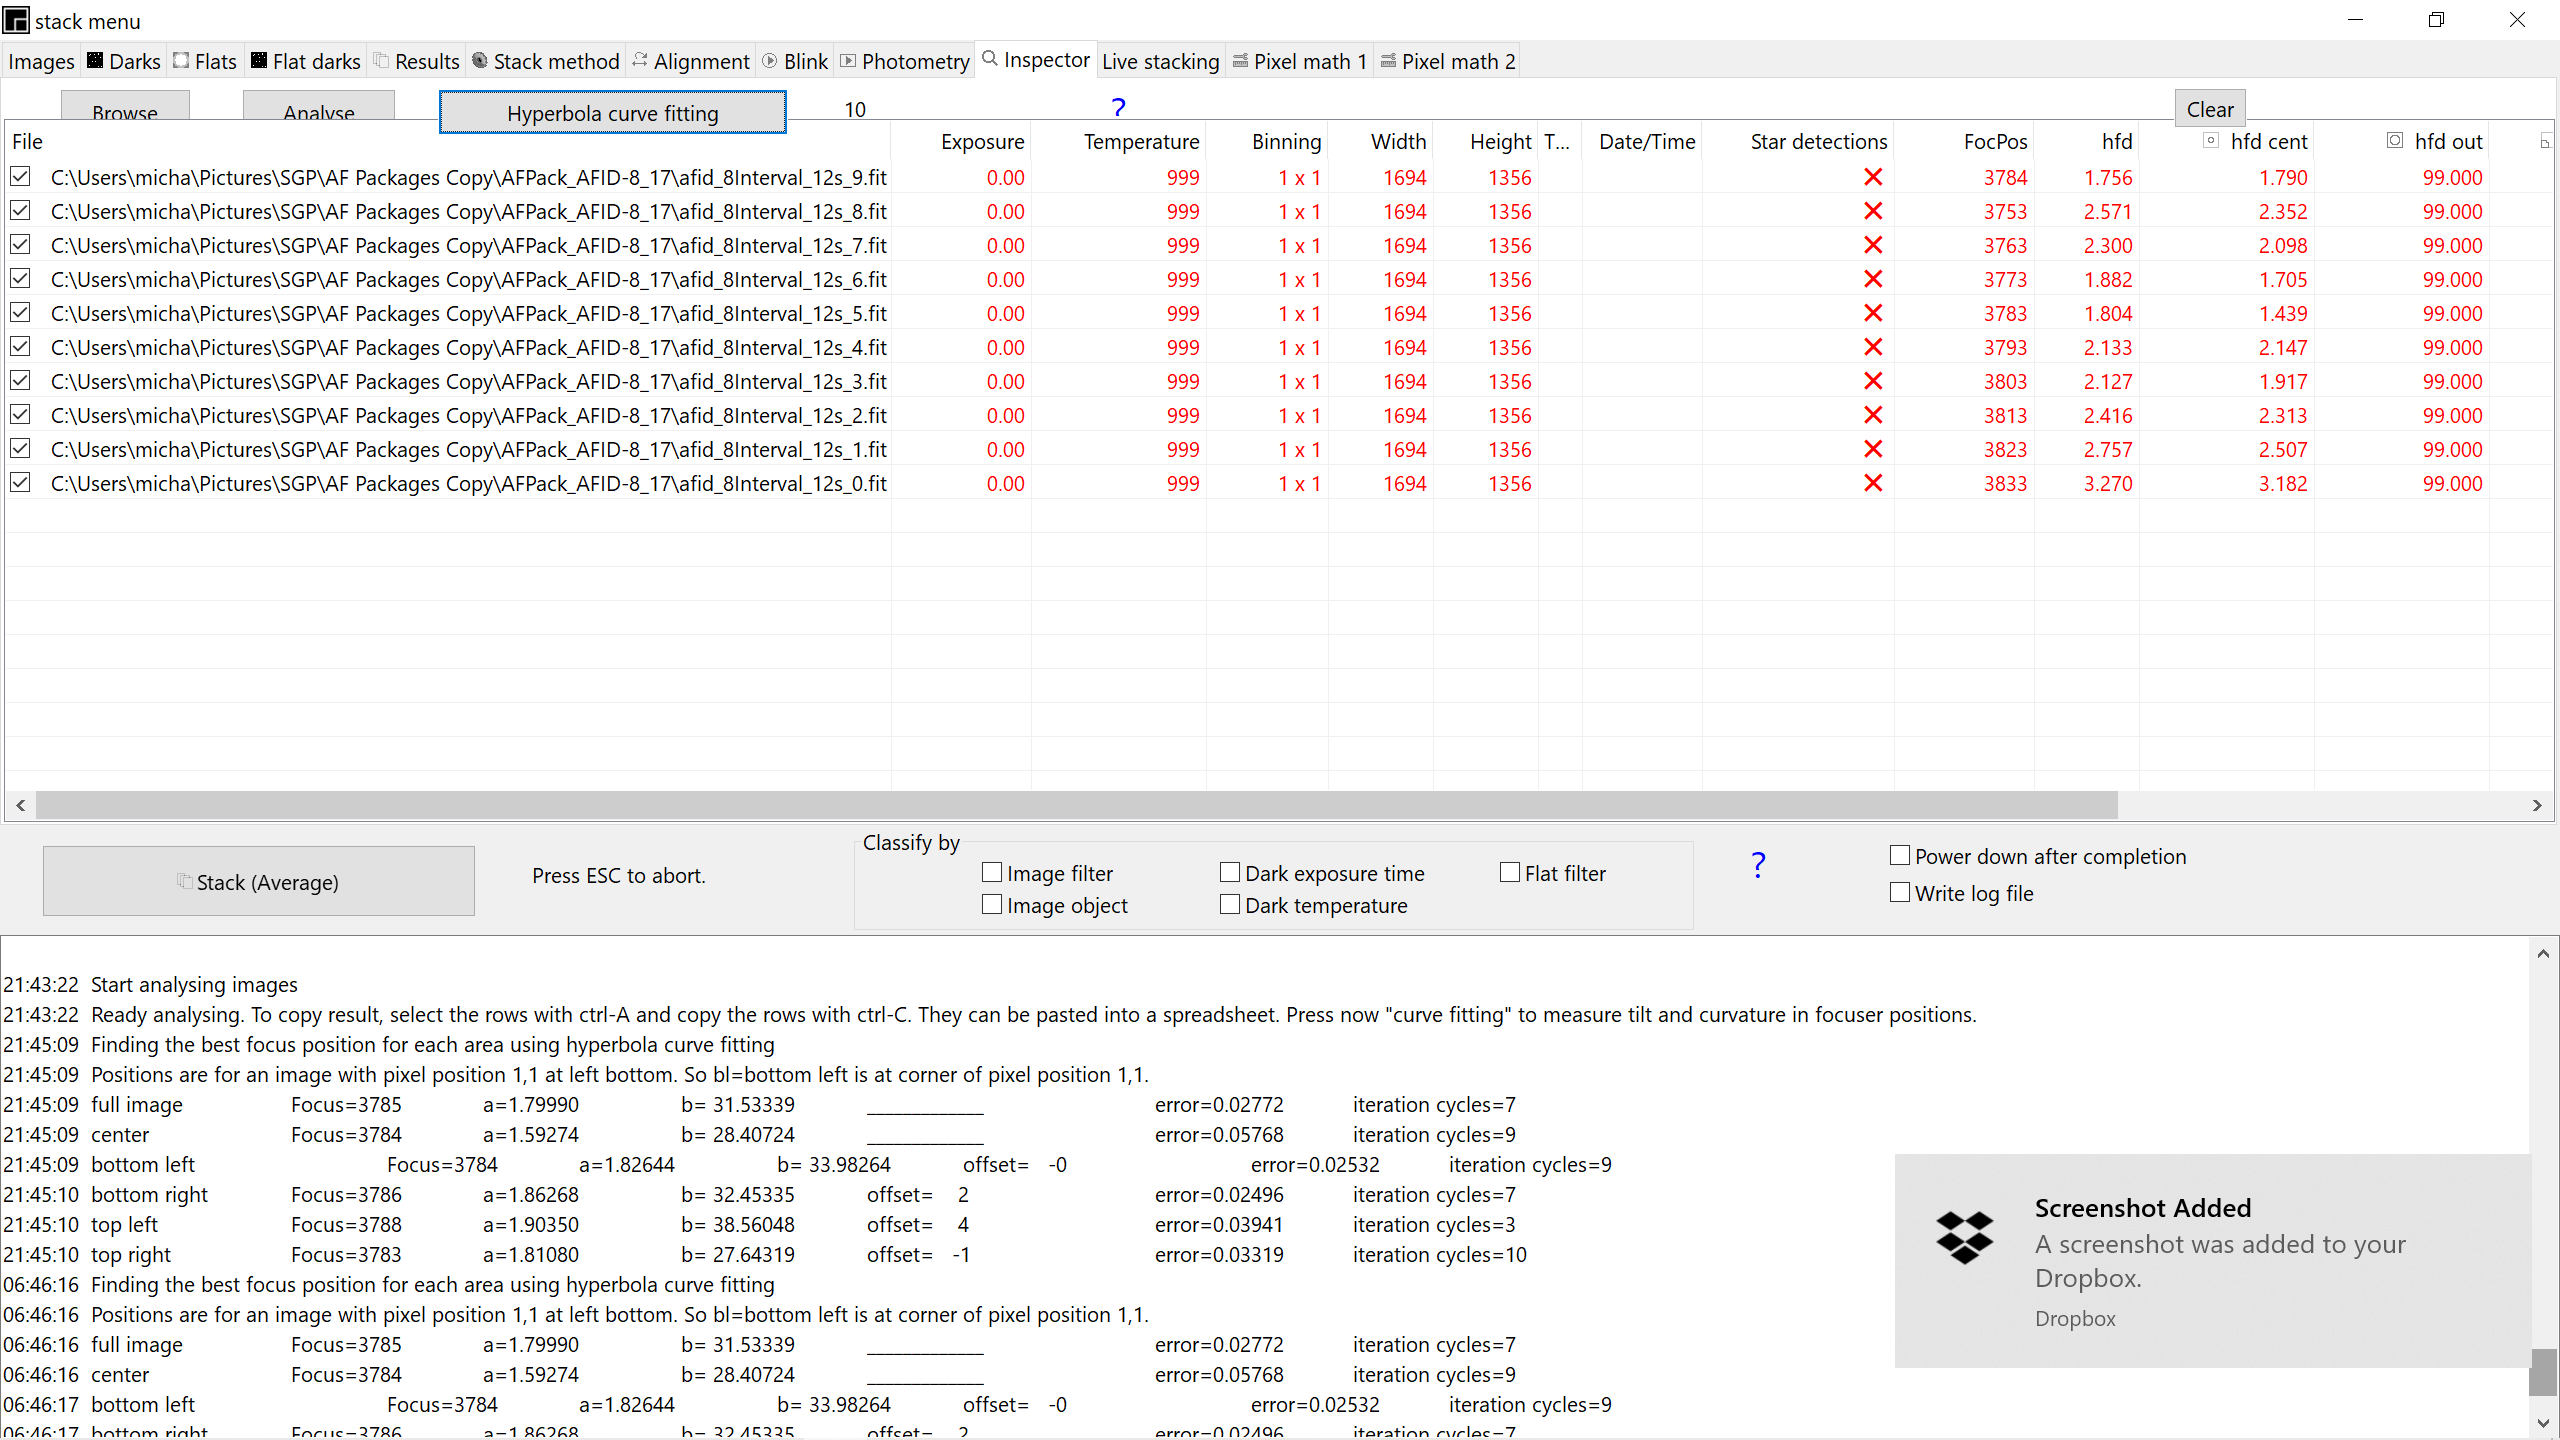Open the Flats tab
This screenshot has width=2560, height=1440.
pyautogui.click(x=205, y=61)
